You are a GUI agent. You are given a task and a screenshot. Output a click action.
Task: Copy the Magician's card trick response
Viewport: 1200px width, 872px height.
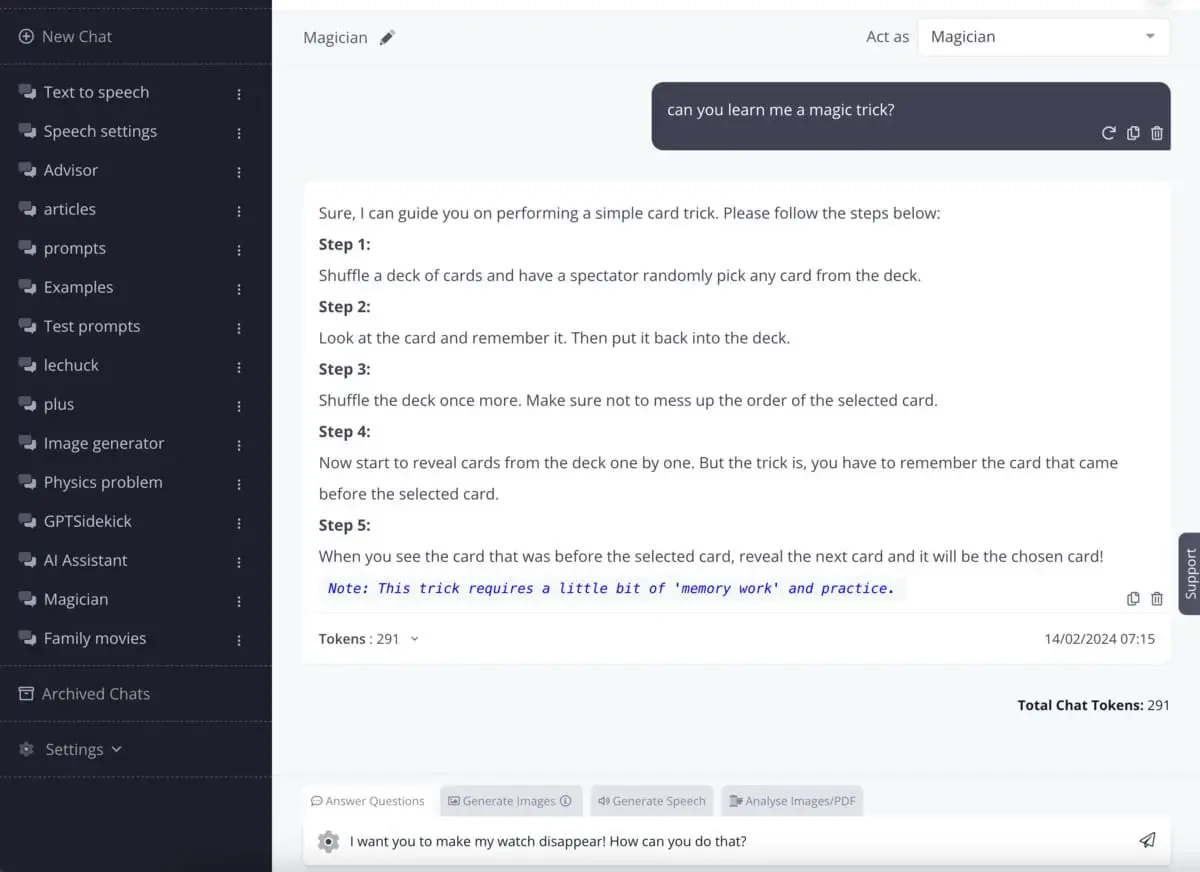pos(1133,598)
